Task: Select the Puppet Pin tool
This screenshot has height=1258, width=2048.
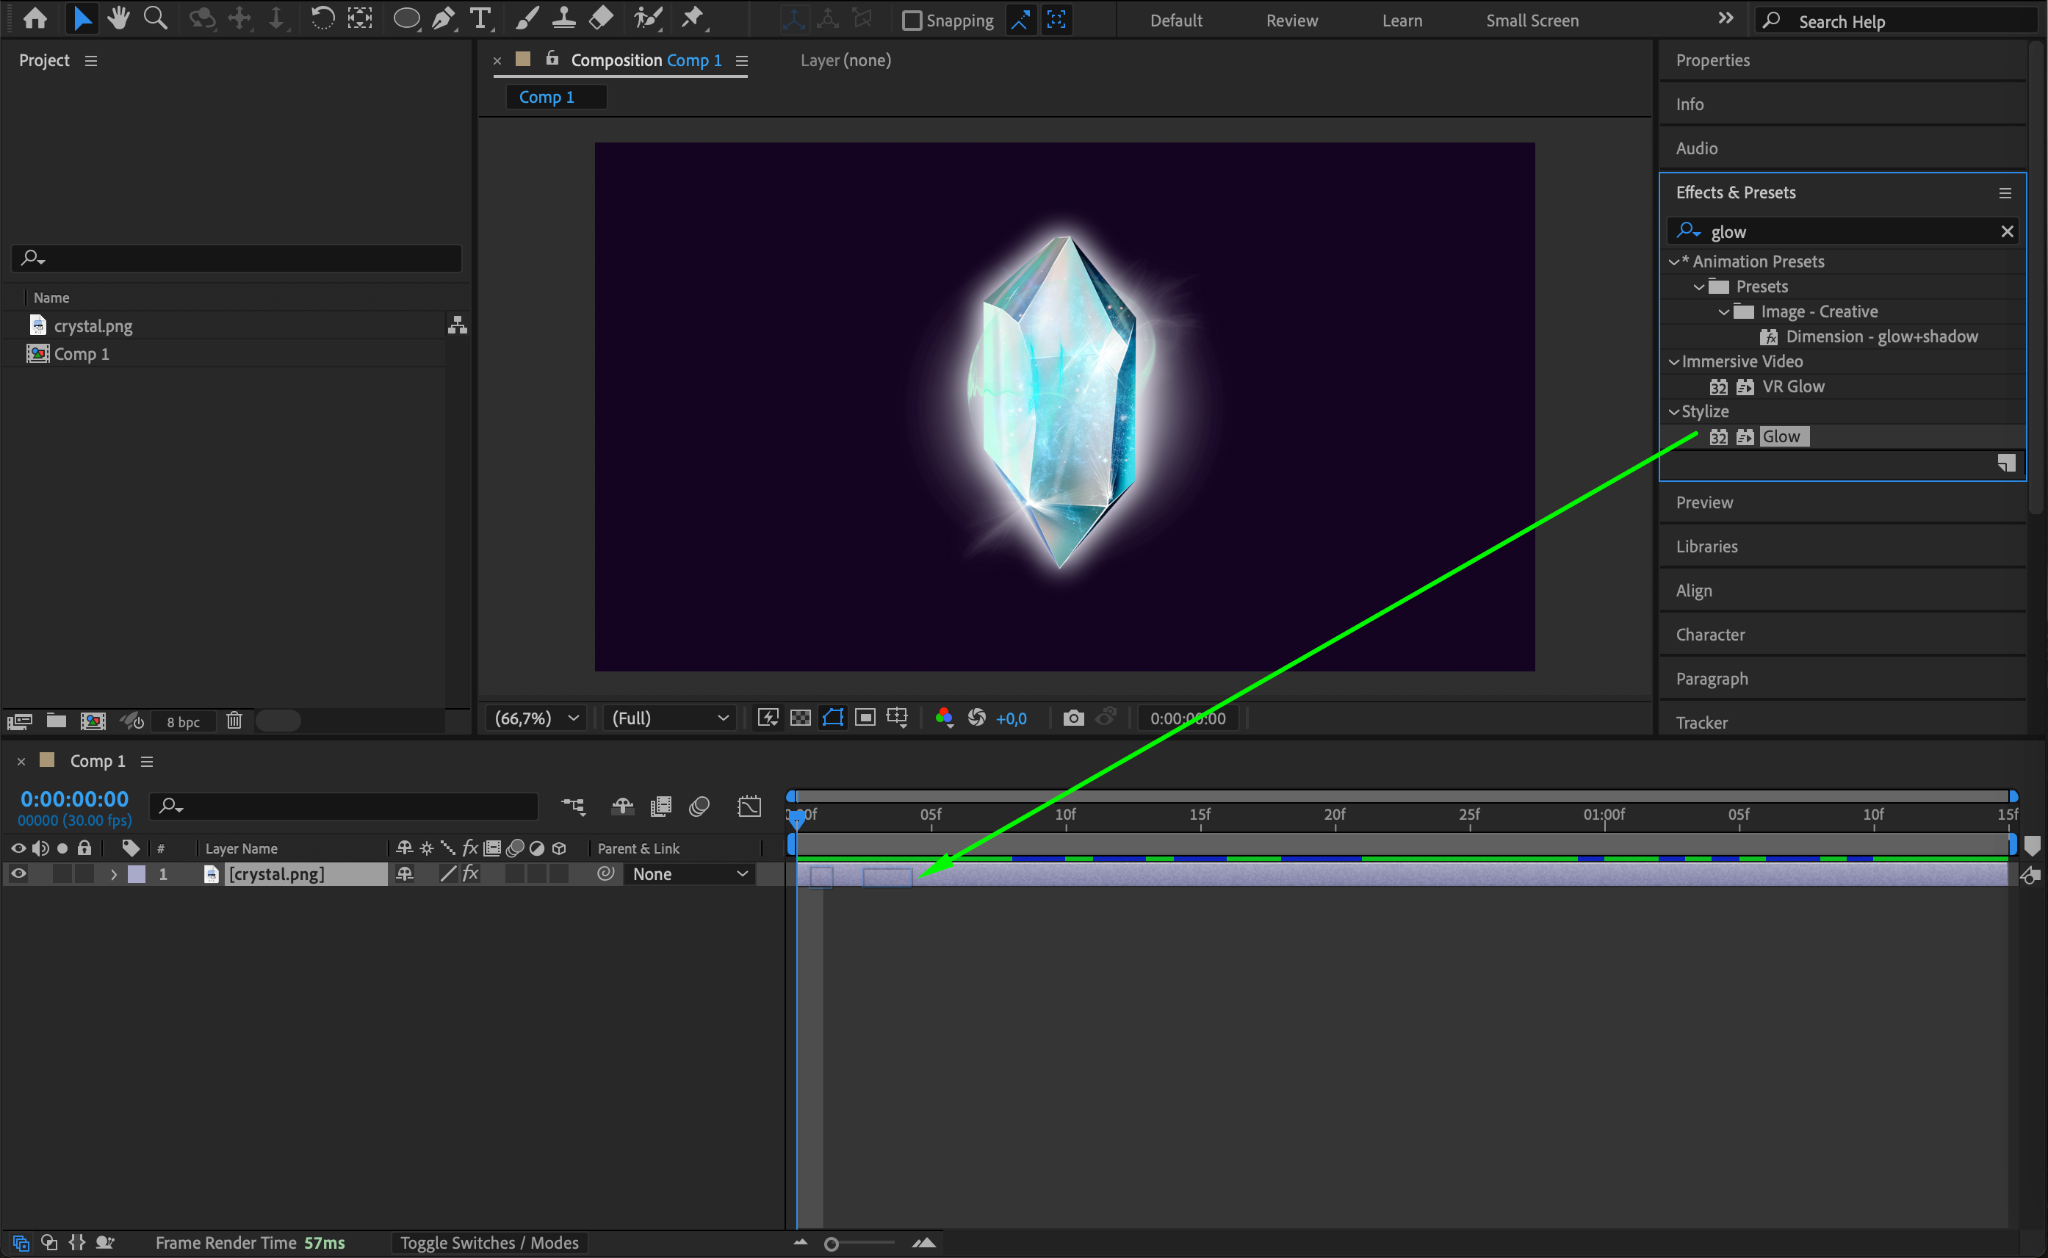Action: point(692,18)
